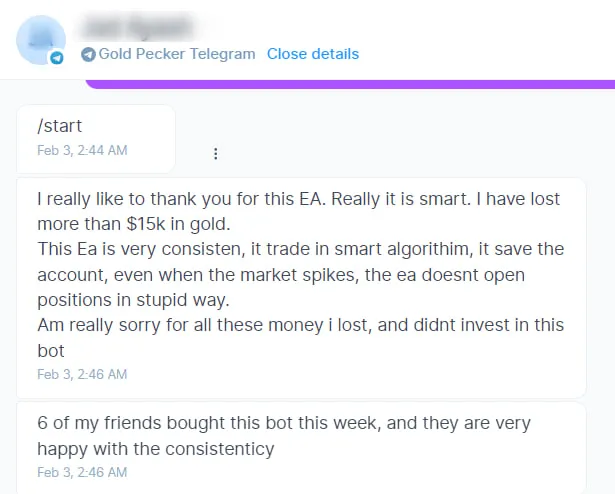Click the timestamp below the friends message
Screen dimensions: 615x494
(82, 472)
